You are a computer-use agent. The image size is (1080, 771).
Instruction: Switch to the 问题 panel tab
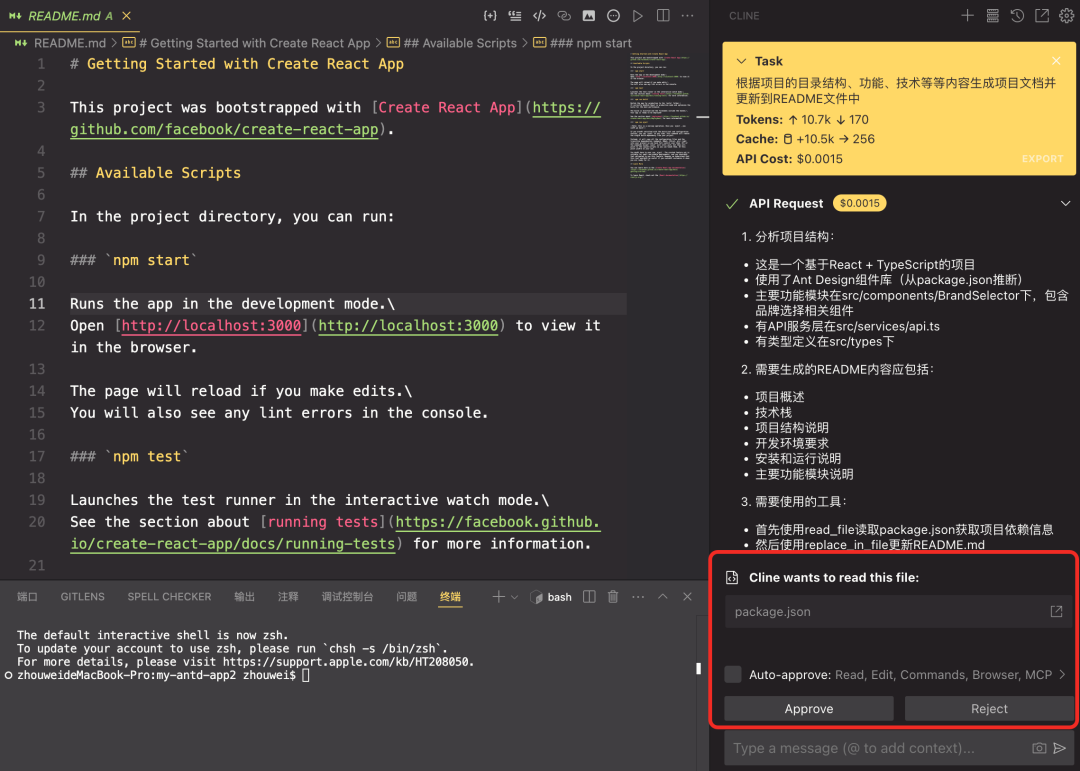click(x=406, y=597)
